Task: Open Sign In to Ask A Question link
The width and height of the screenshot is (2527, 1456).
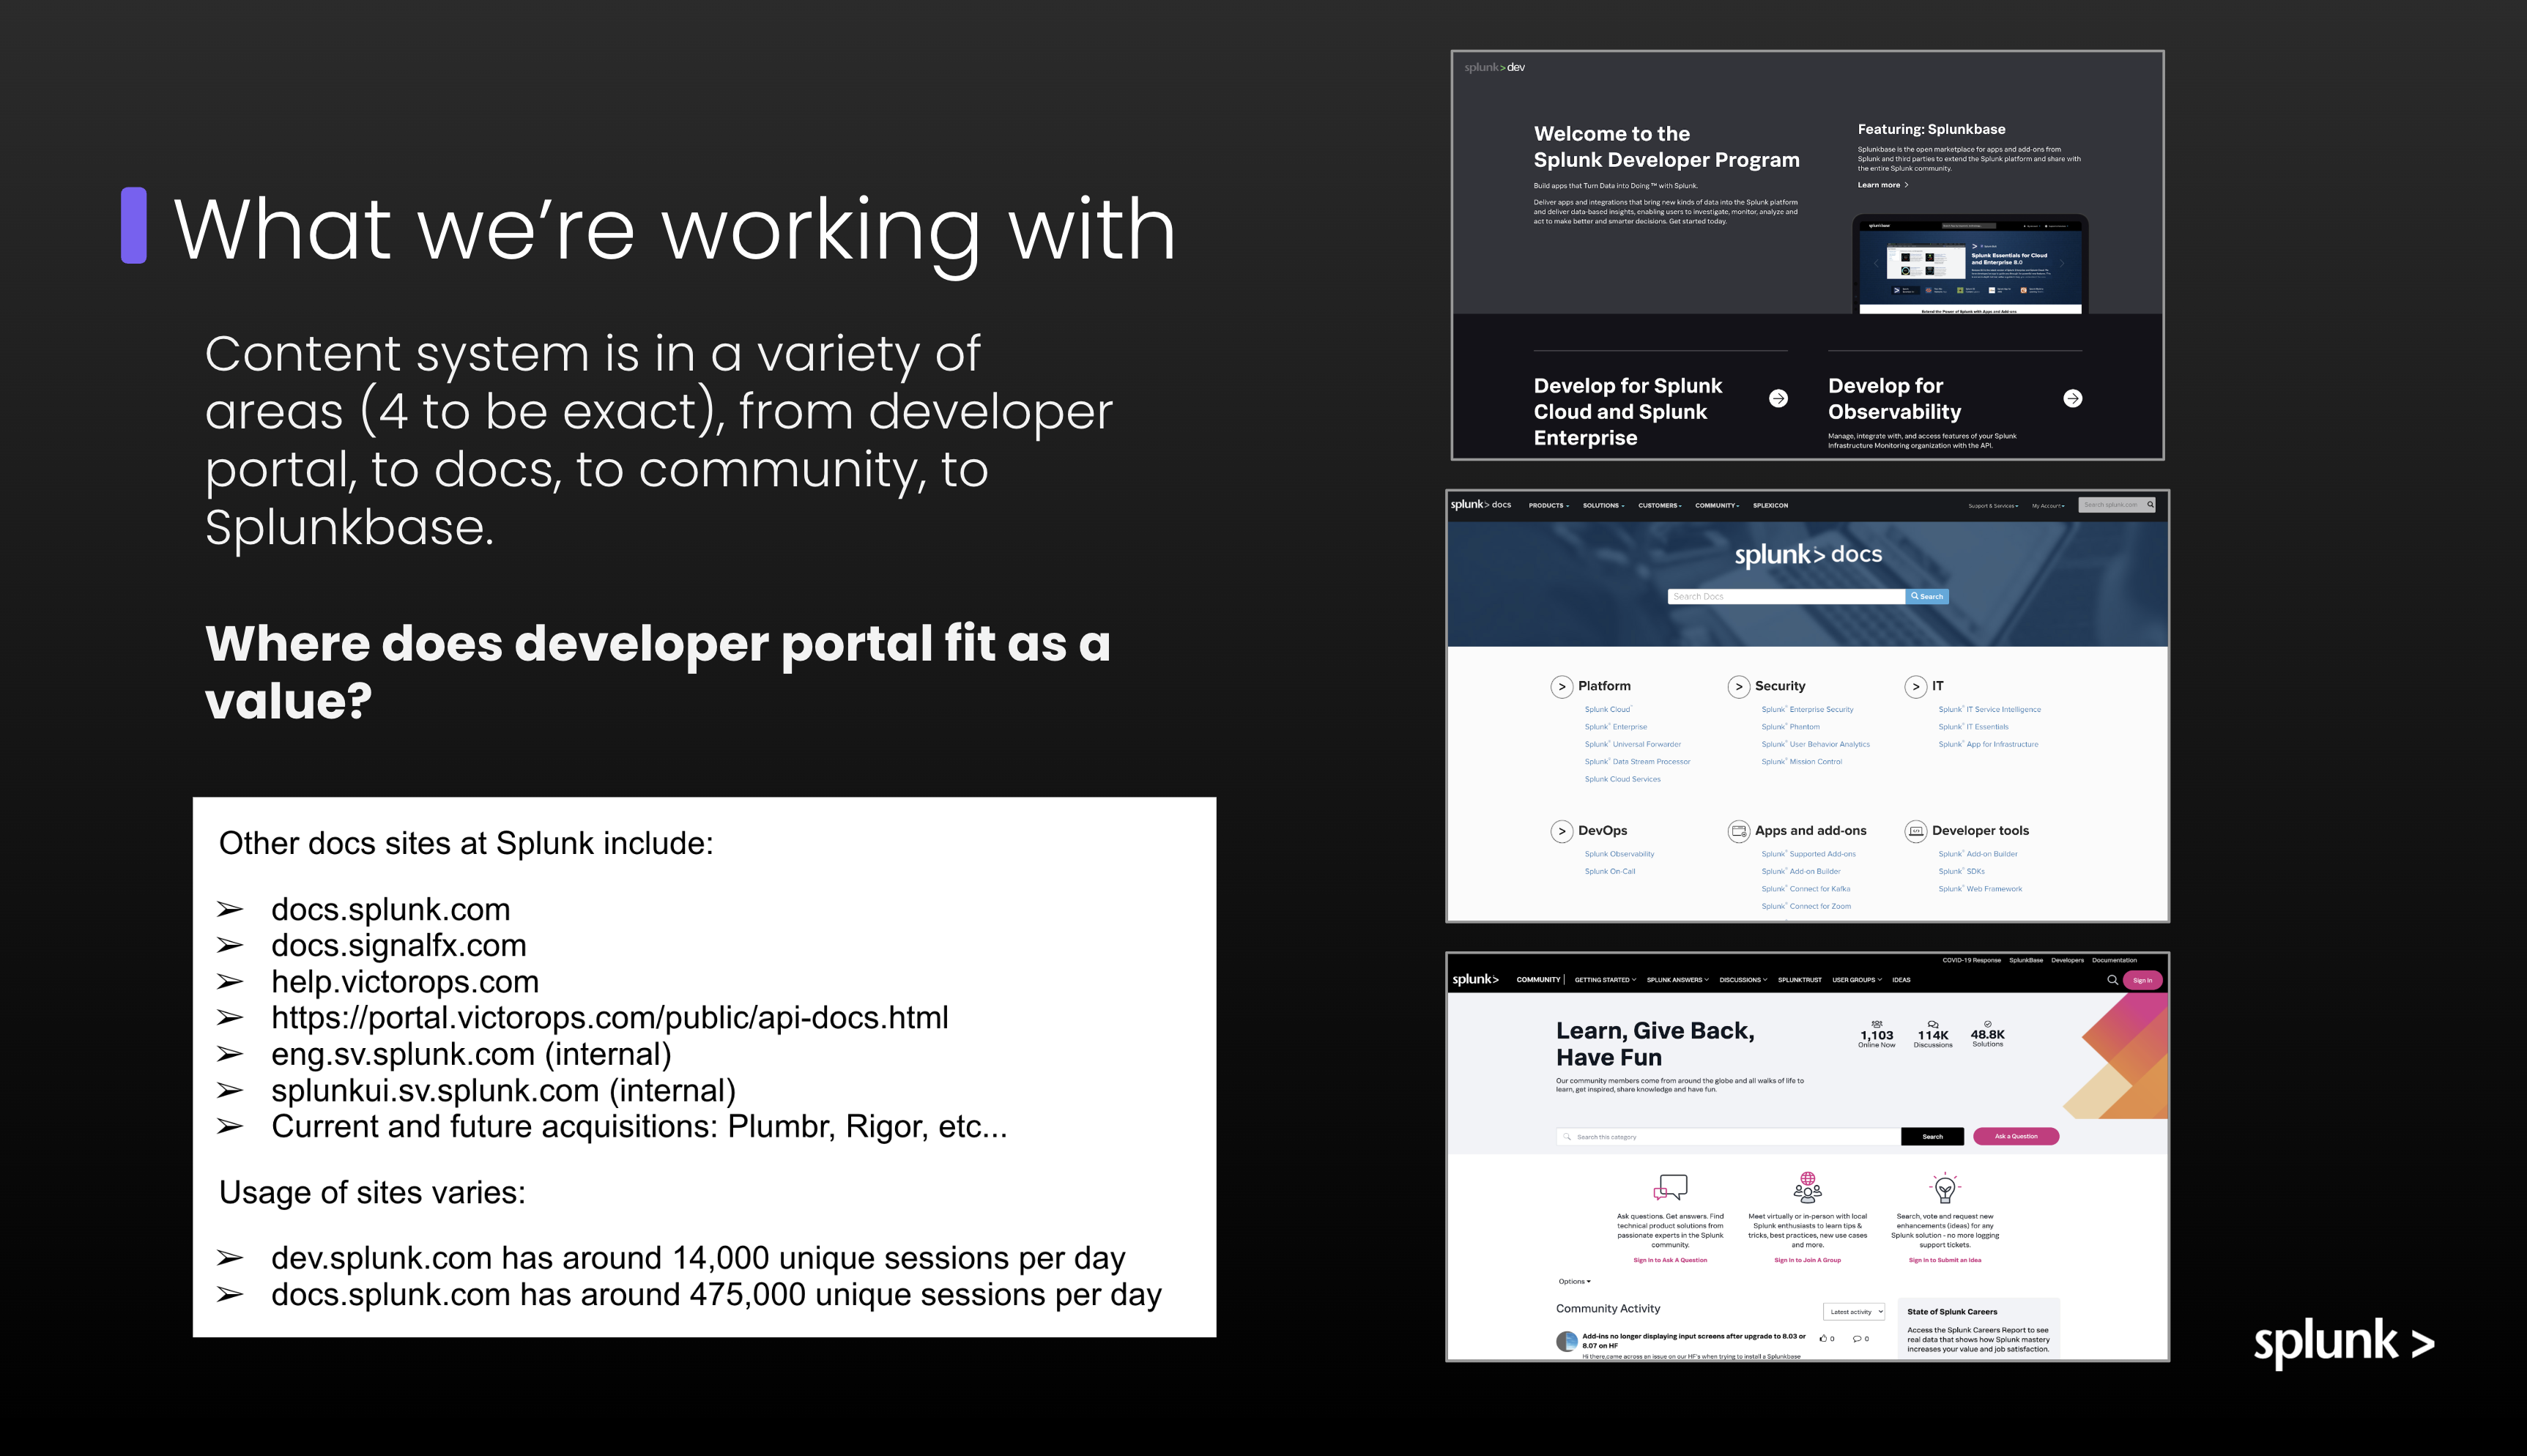Action: 1670,1260
